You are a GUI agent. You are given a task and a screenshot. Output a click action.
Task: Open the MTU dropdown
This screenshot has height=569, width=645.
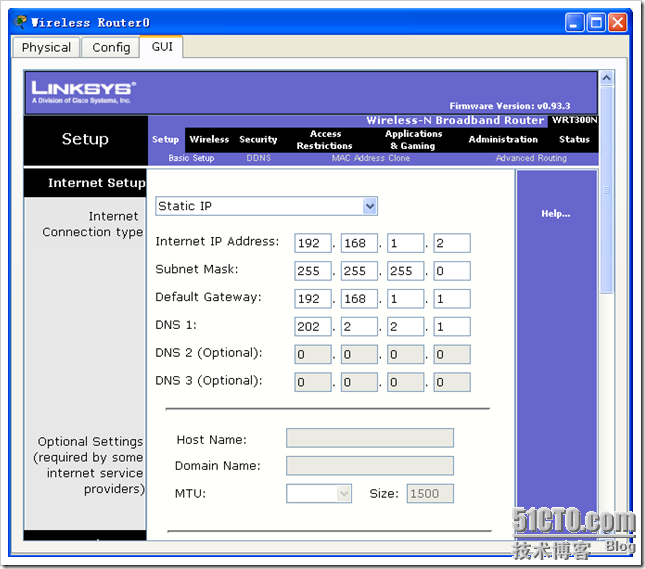(x=319, y=493)
